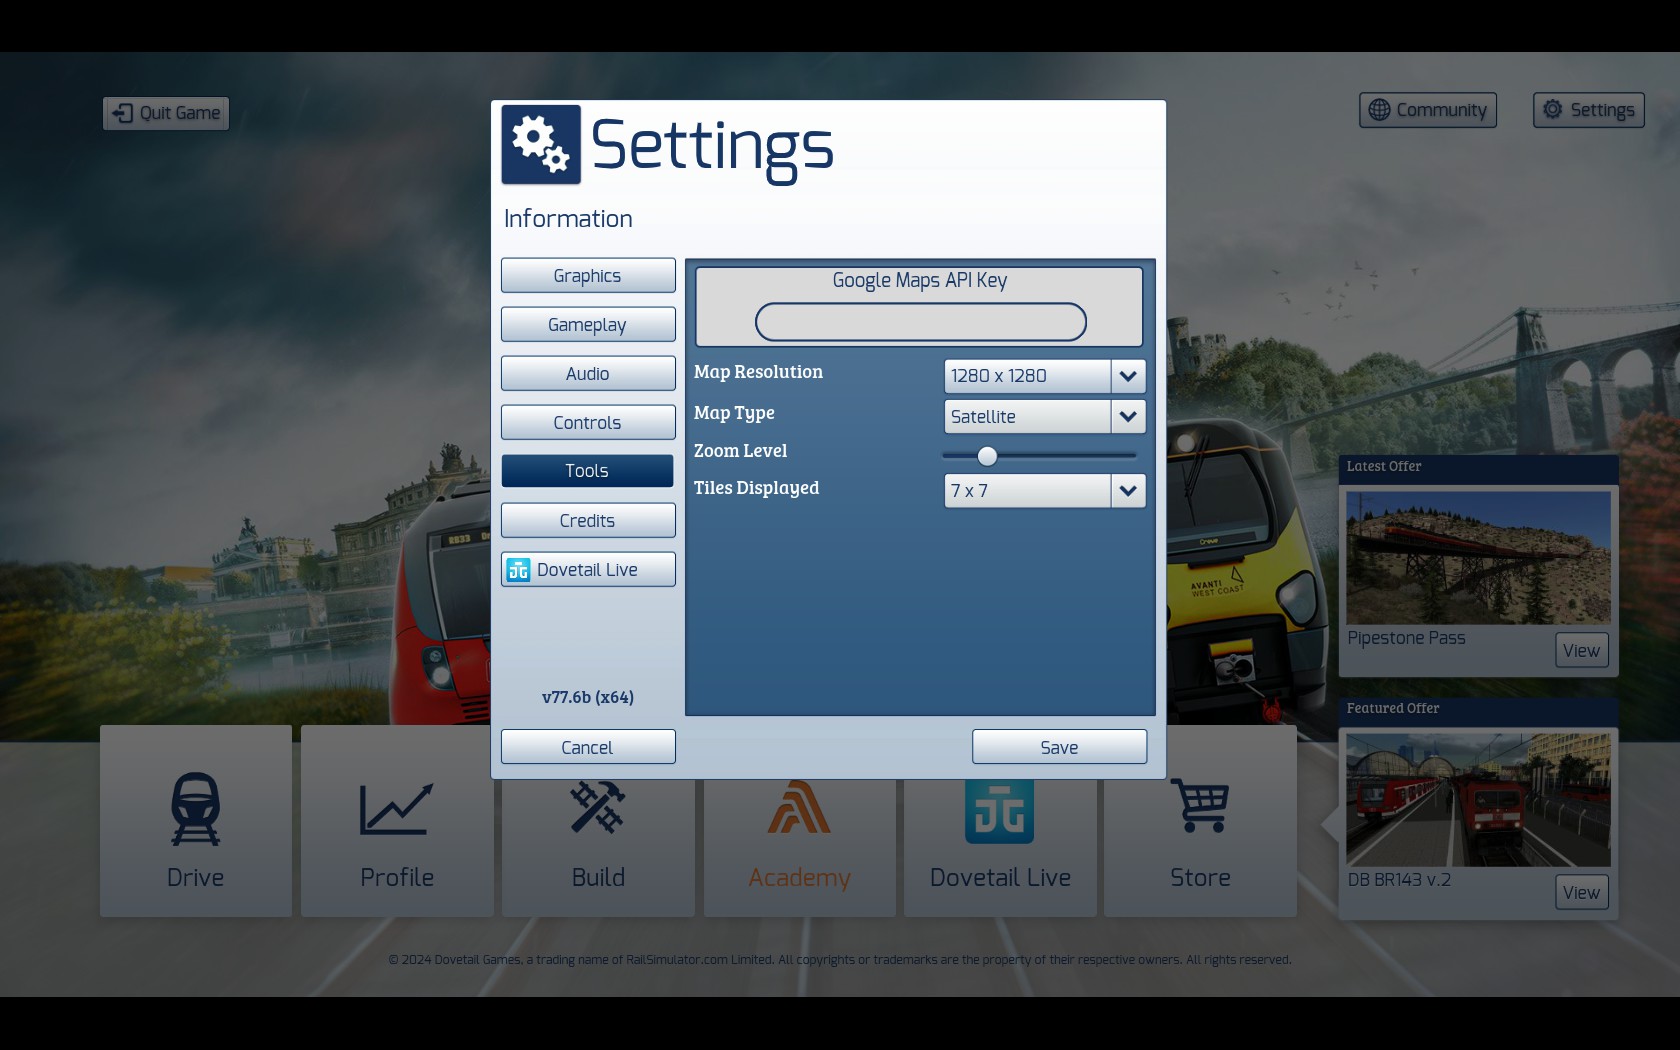Click the Settings gears icon in dialog header

541,145
